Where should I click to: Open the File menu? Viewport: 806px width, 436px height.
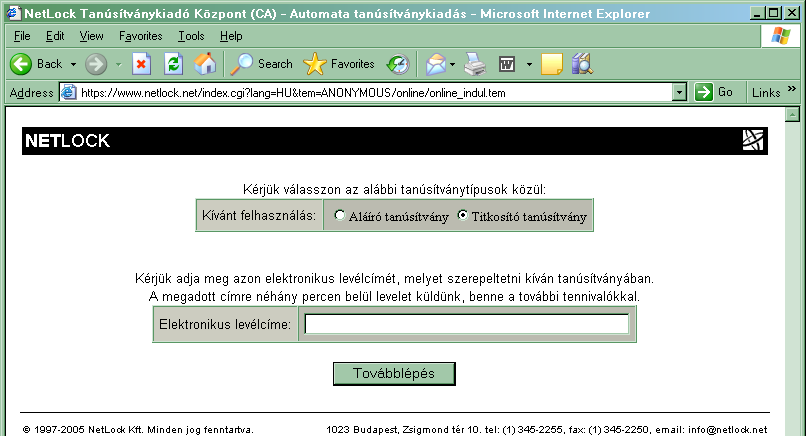[22, 36]
